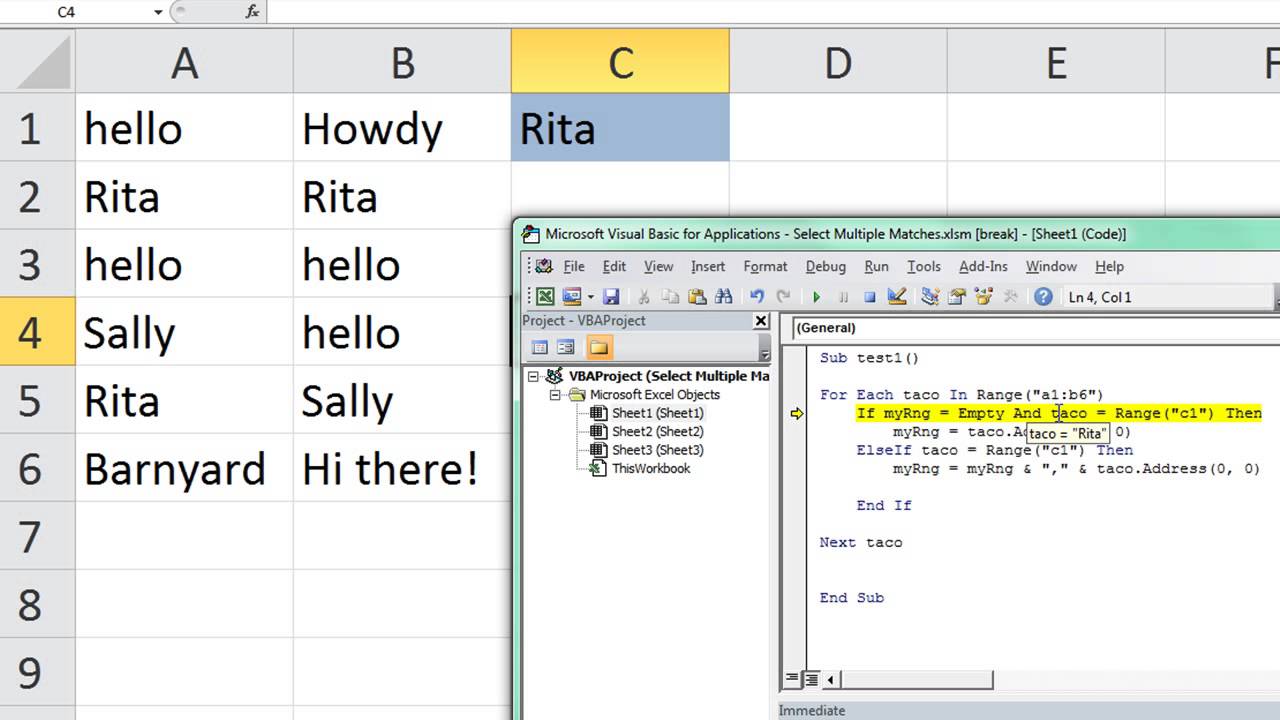
Task: Open the Add-Ins menu
Action: [983, 266]
